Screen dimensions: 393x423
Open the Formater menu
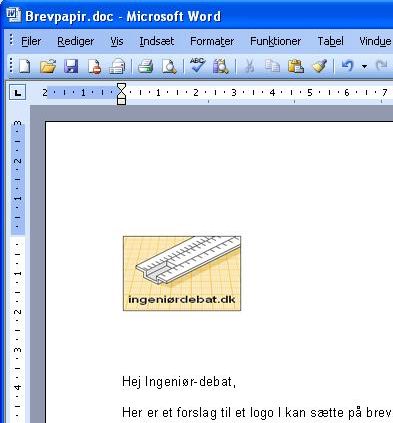212,41
